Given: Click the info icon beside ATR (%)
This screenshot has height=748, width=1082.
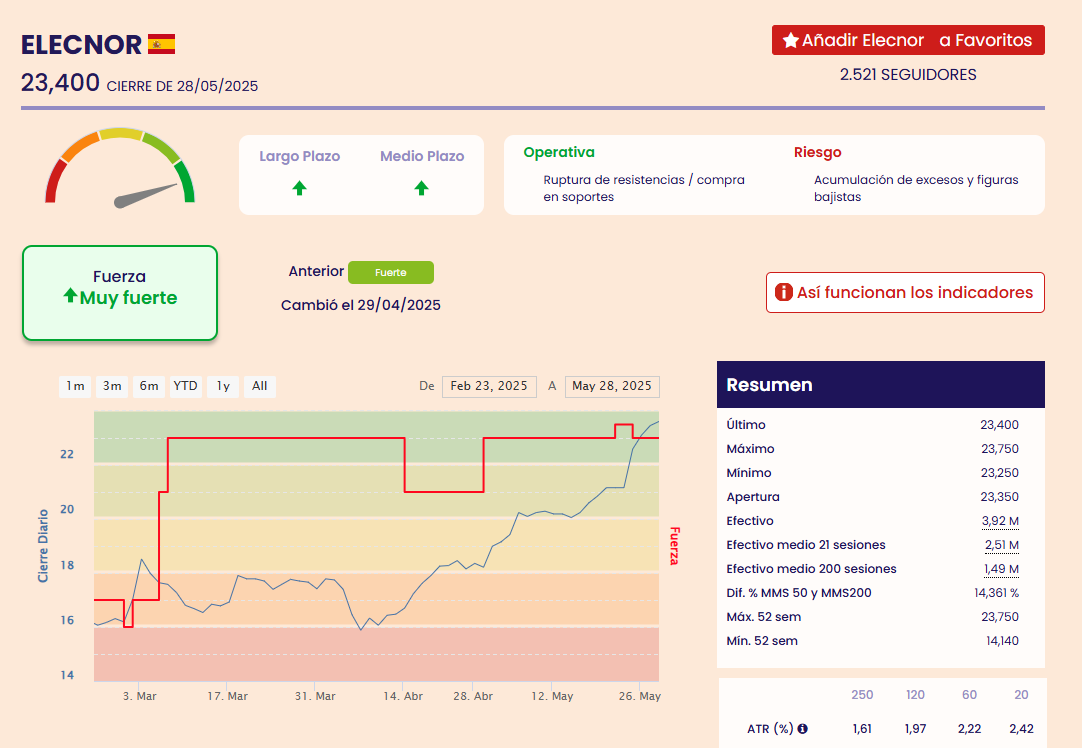Looking at the screenshot, I should point(802,729).
